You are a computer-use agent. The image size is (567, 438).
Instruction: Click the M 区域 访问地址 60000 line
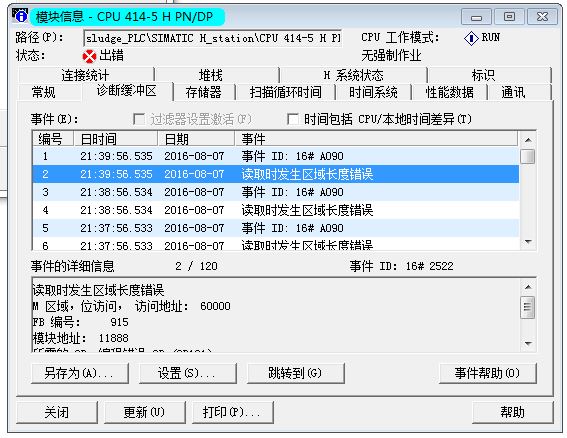(x=132, y=306)
